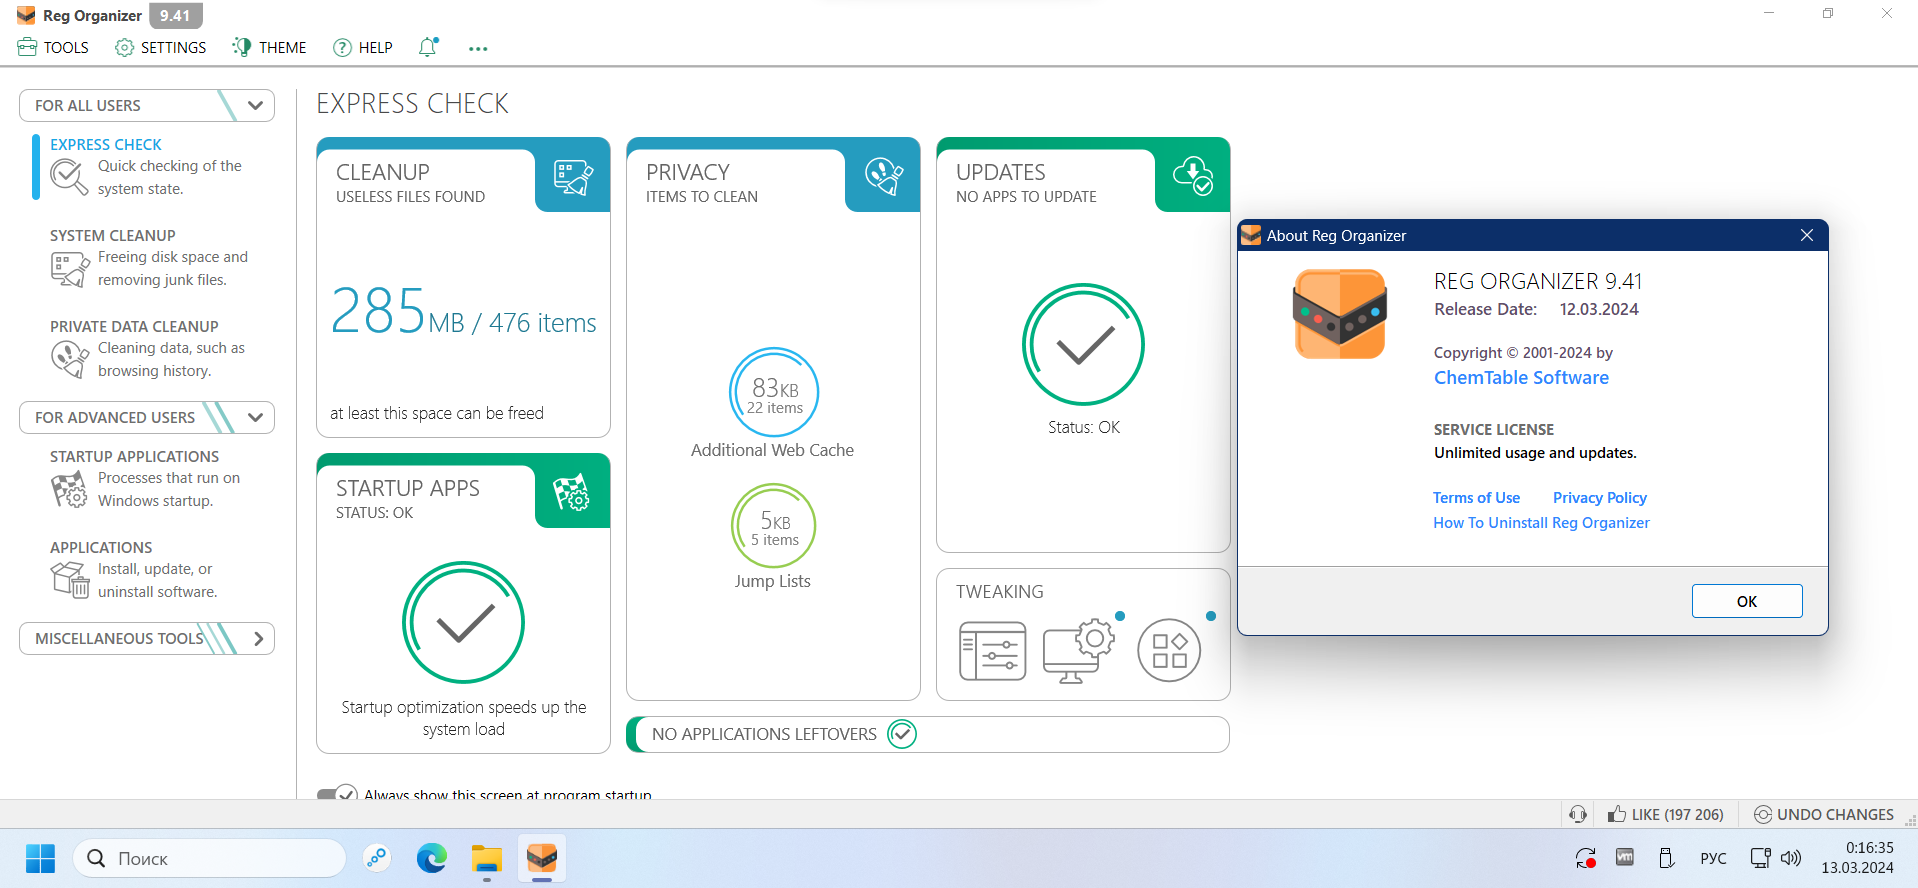Click the System Cleanup broom icon
The height and width of the screenshot is (888, 1918).
[x=69, y=269]
